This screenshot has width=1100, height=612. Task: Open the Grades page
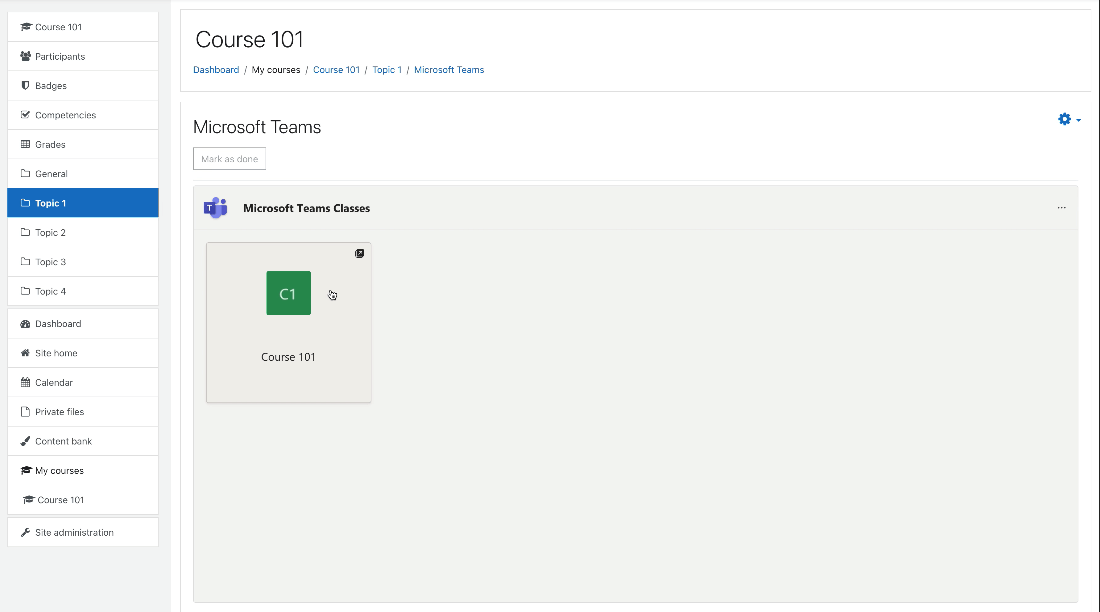click(x=83, y=145)
